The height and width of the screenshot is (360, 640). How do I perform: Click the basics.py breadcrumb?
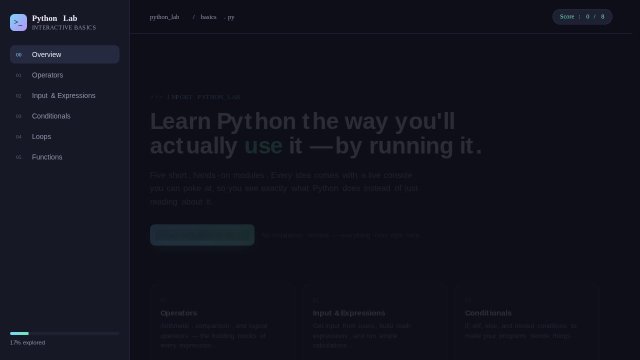217,17
